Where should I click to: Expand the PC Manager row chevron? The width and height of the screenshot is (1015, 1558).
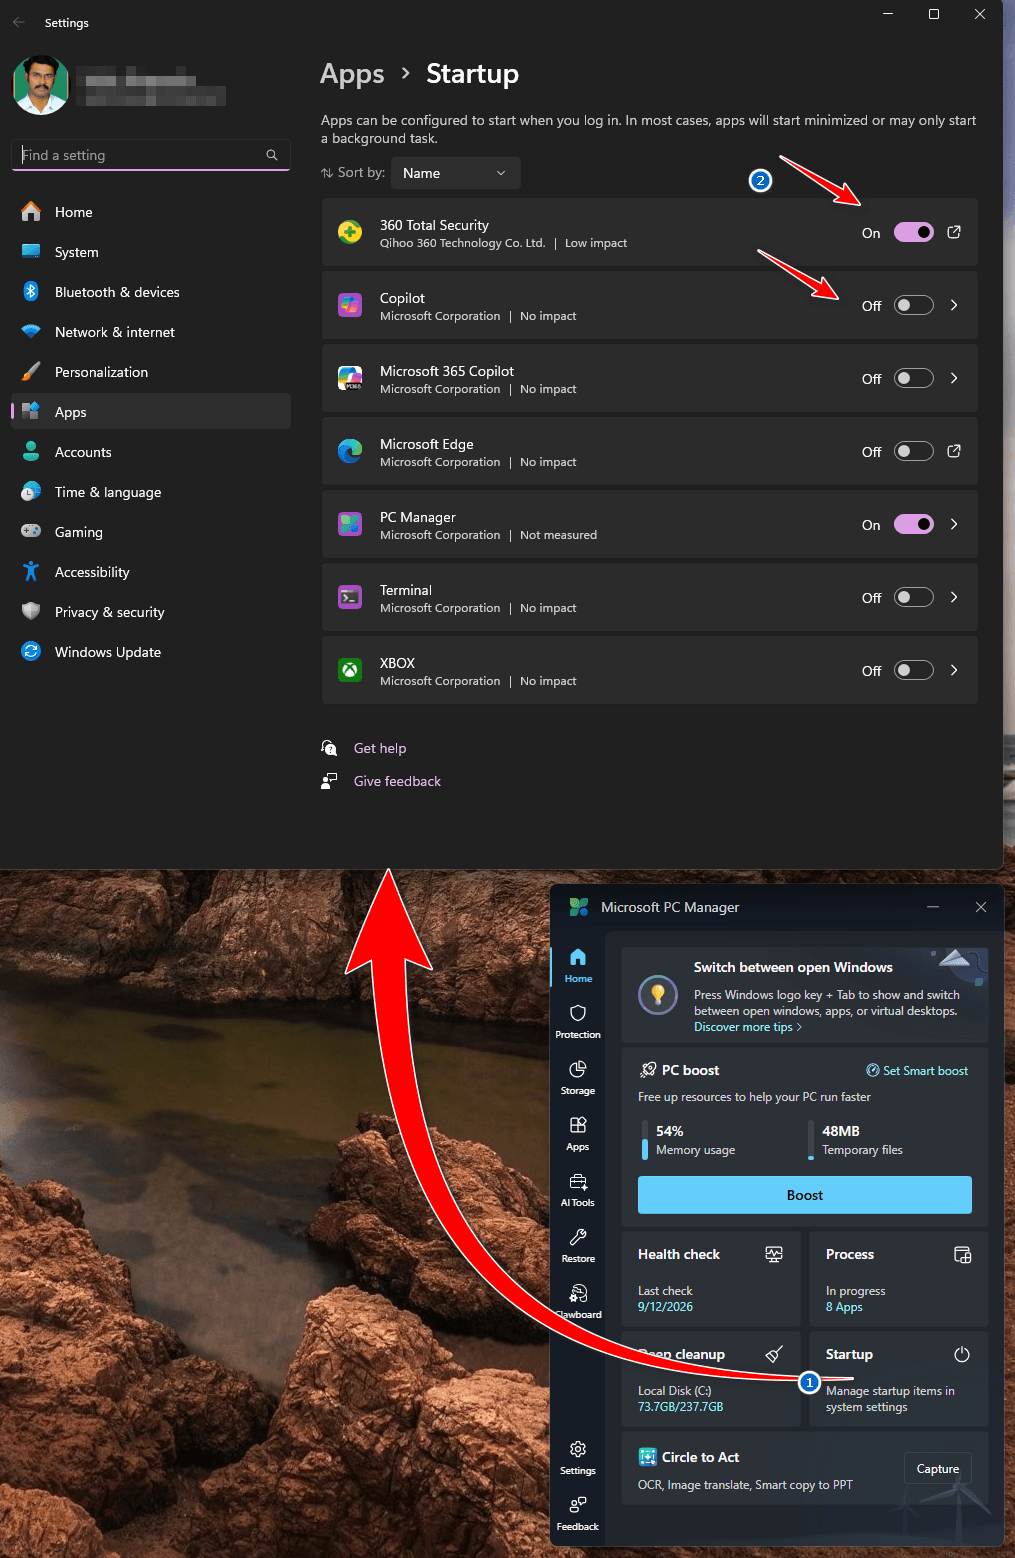coord(954,524)
